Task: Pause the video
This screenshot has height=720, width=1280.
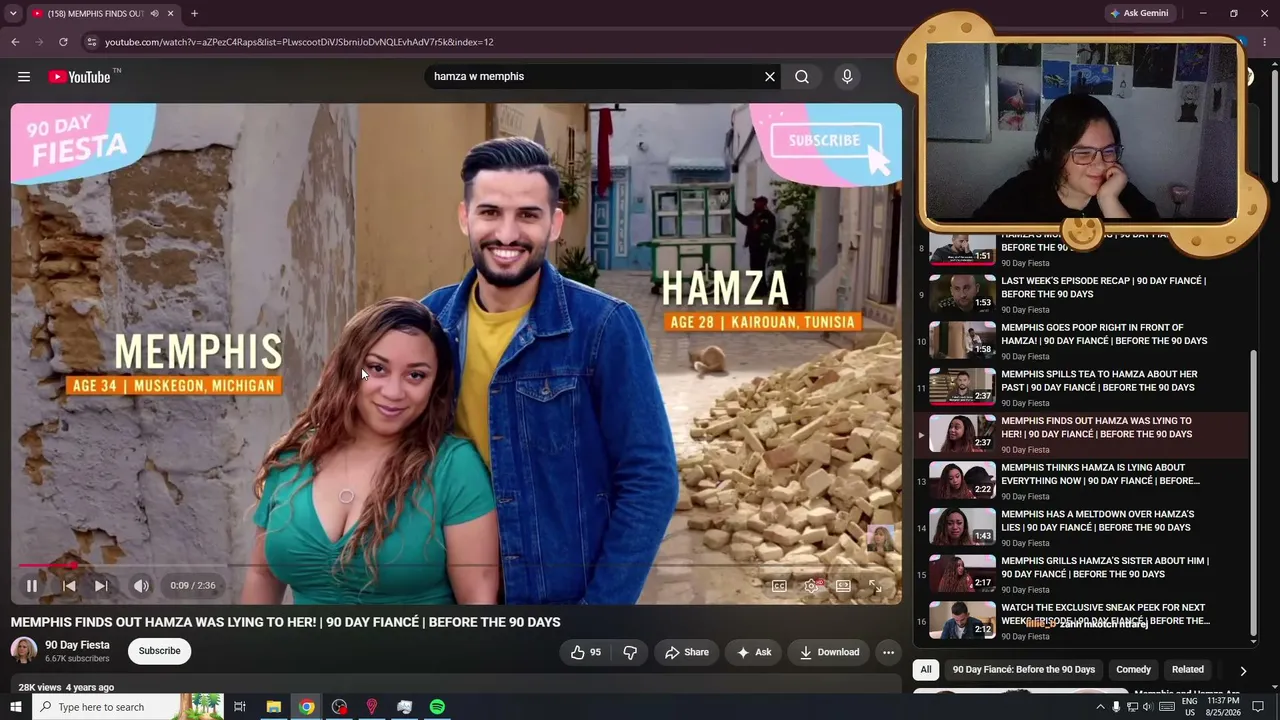Action: 32,586
